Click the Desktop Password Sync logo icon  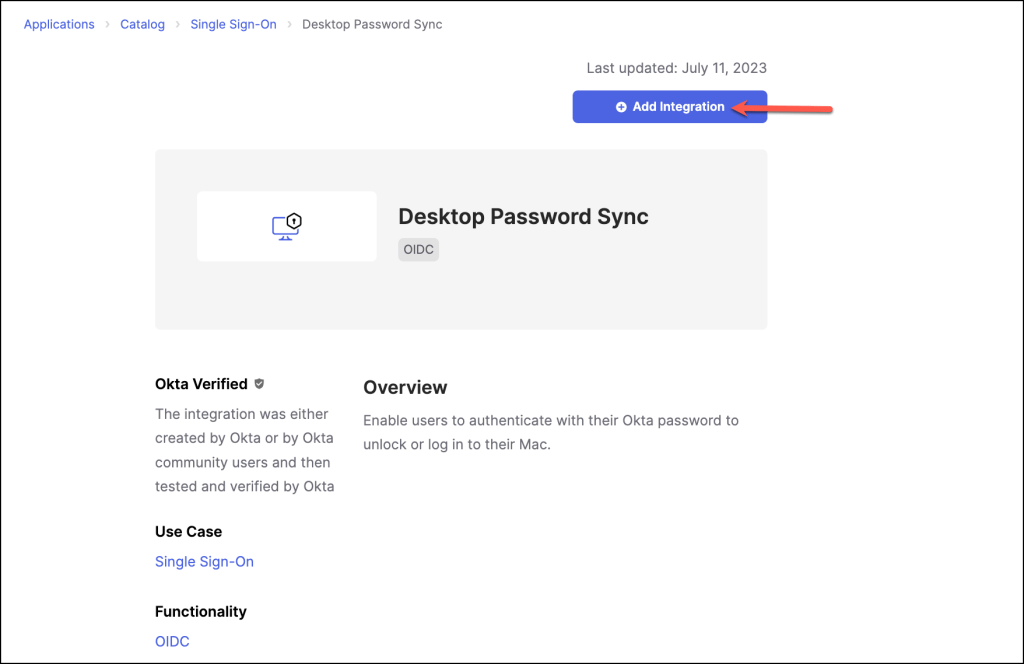tap(287, 226)
